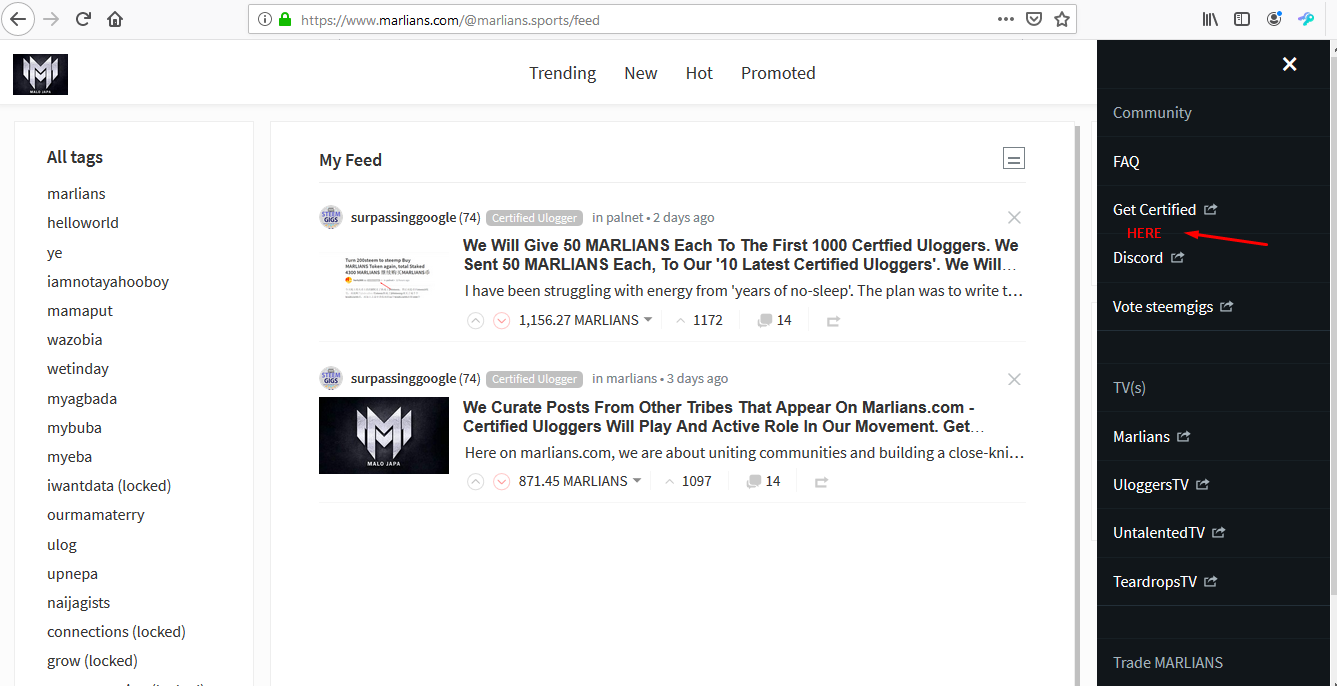
Task: Open the Promoted tab
Action: coord(778,73)
